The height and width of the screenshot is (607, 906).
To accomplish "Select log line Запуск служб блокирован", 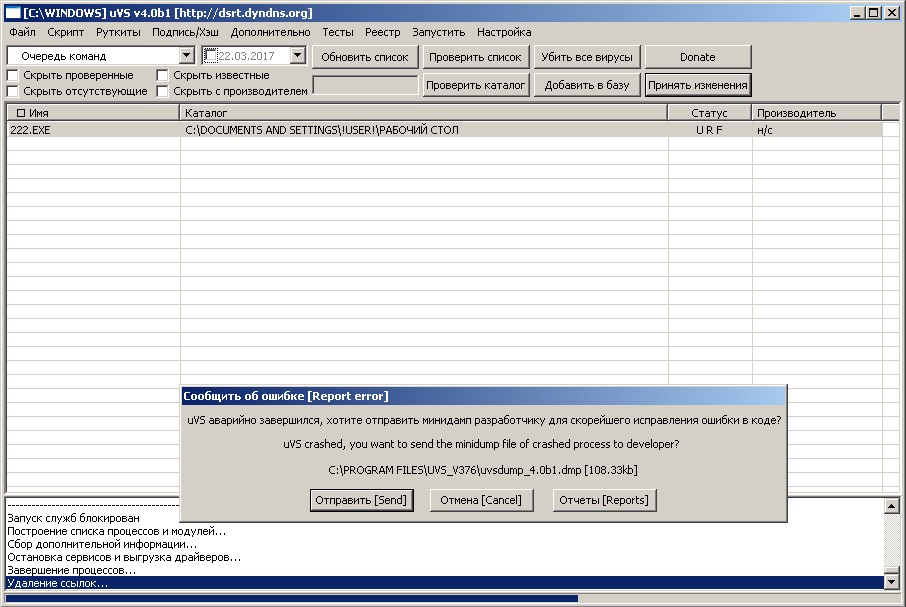I will (x=73, y=518).
